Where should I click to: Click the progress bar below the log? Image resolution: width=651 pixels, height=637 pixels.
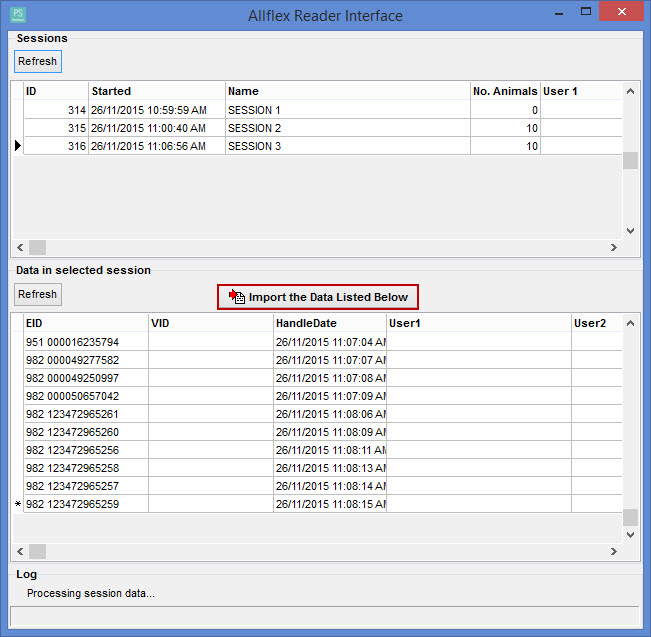pos(325,617)
